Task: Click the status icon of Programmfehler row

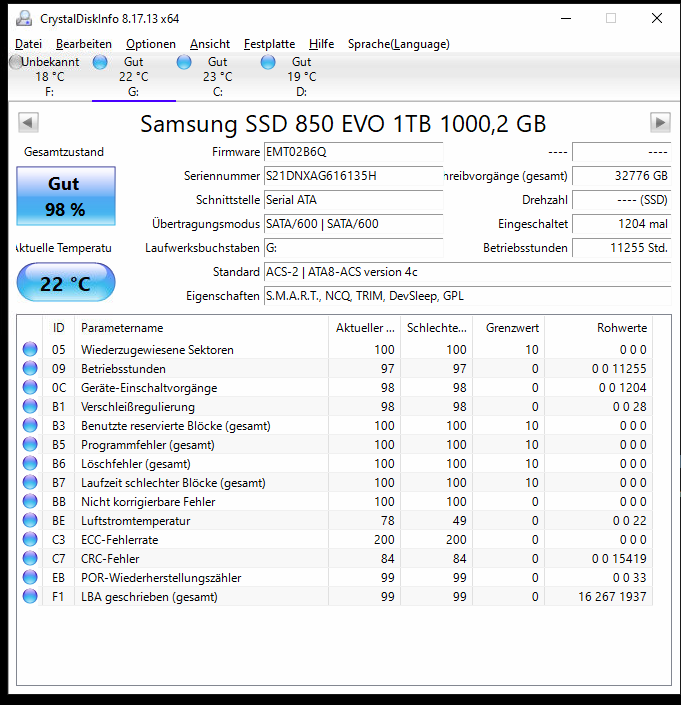Action: (30, 444)
